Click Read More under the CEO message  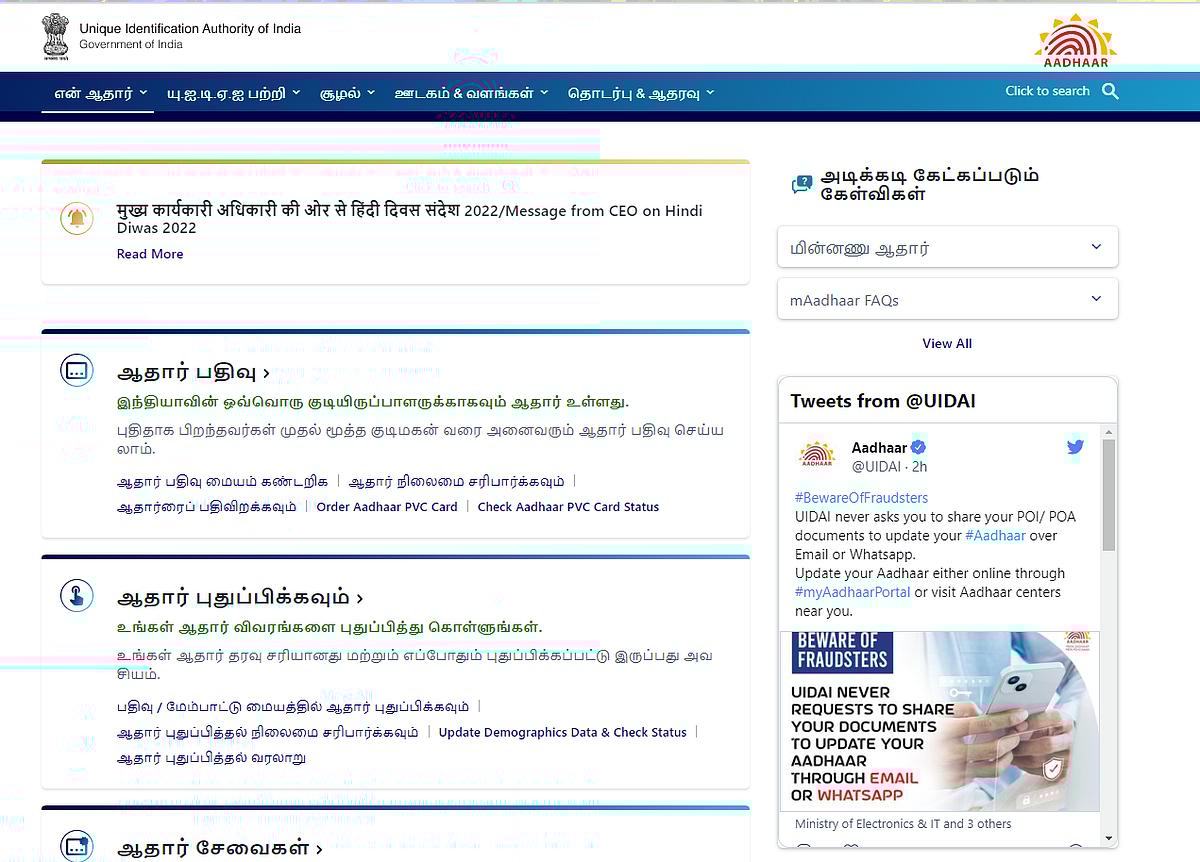coord(149,254)
